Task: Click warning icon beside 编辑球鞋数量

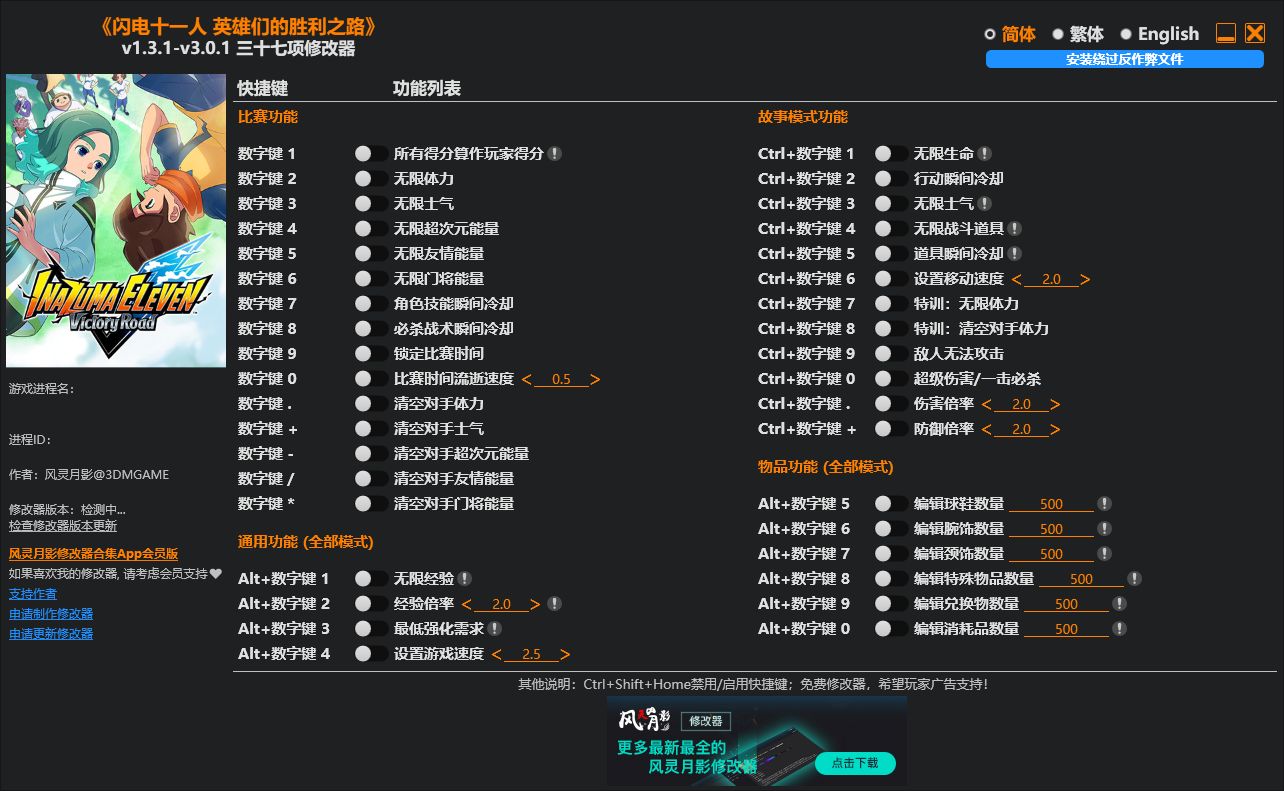Action: pos(1105,503)
